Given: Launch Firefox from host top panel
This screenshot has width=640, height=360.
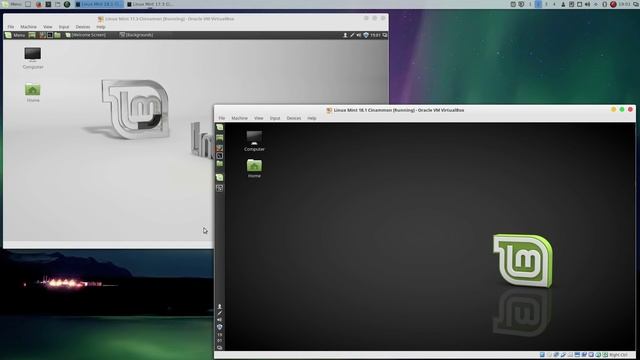Looking at the screenshot, I should point(39,4).
